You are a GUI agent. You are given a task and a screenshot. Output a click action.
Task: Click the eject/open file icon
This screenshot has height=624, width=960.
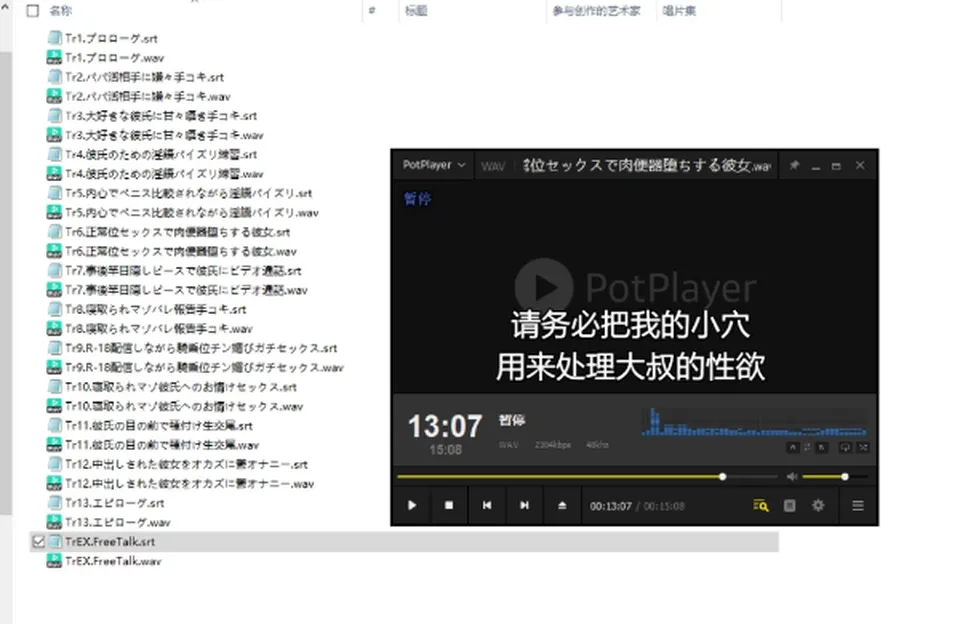pos(562,505)
